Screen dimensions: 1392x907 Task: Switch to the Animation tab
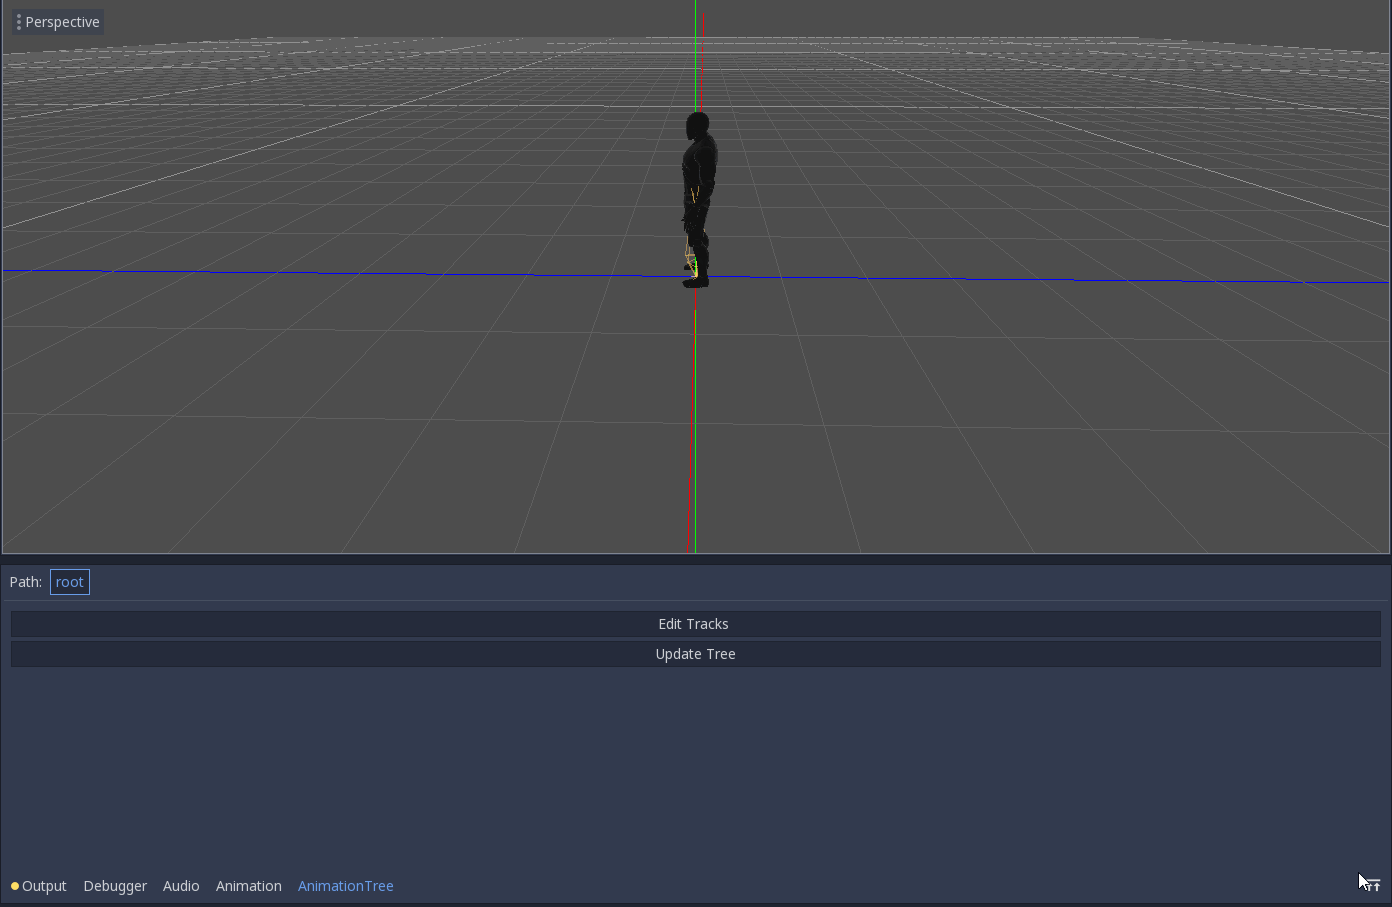[249, 886]
